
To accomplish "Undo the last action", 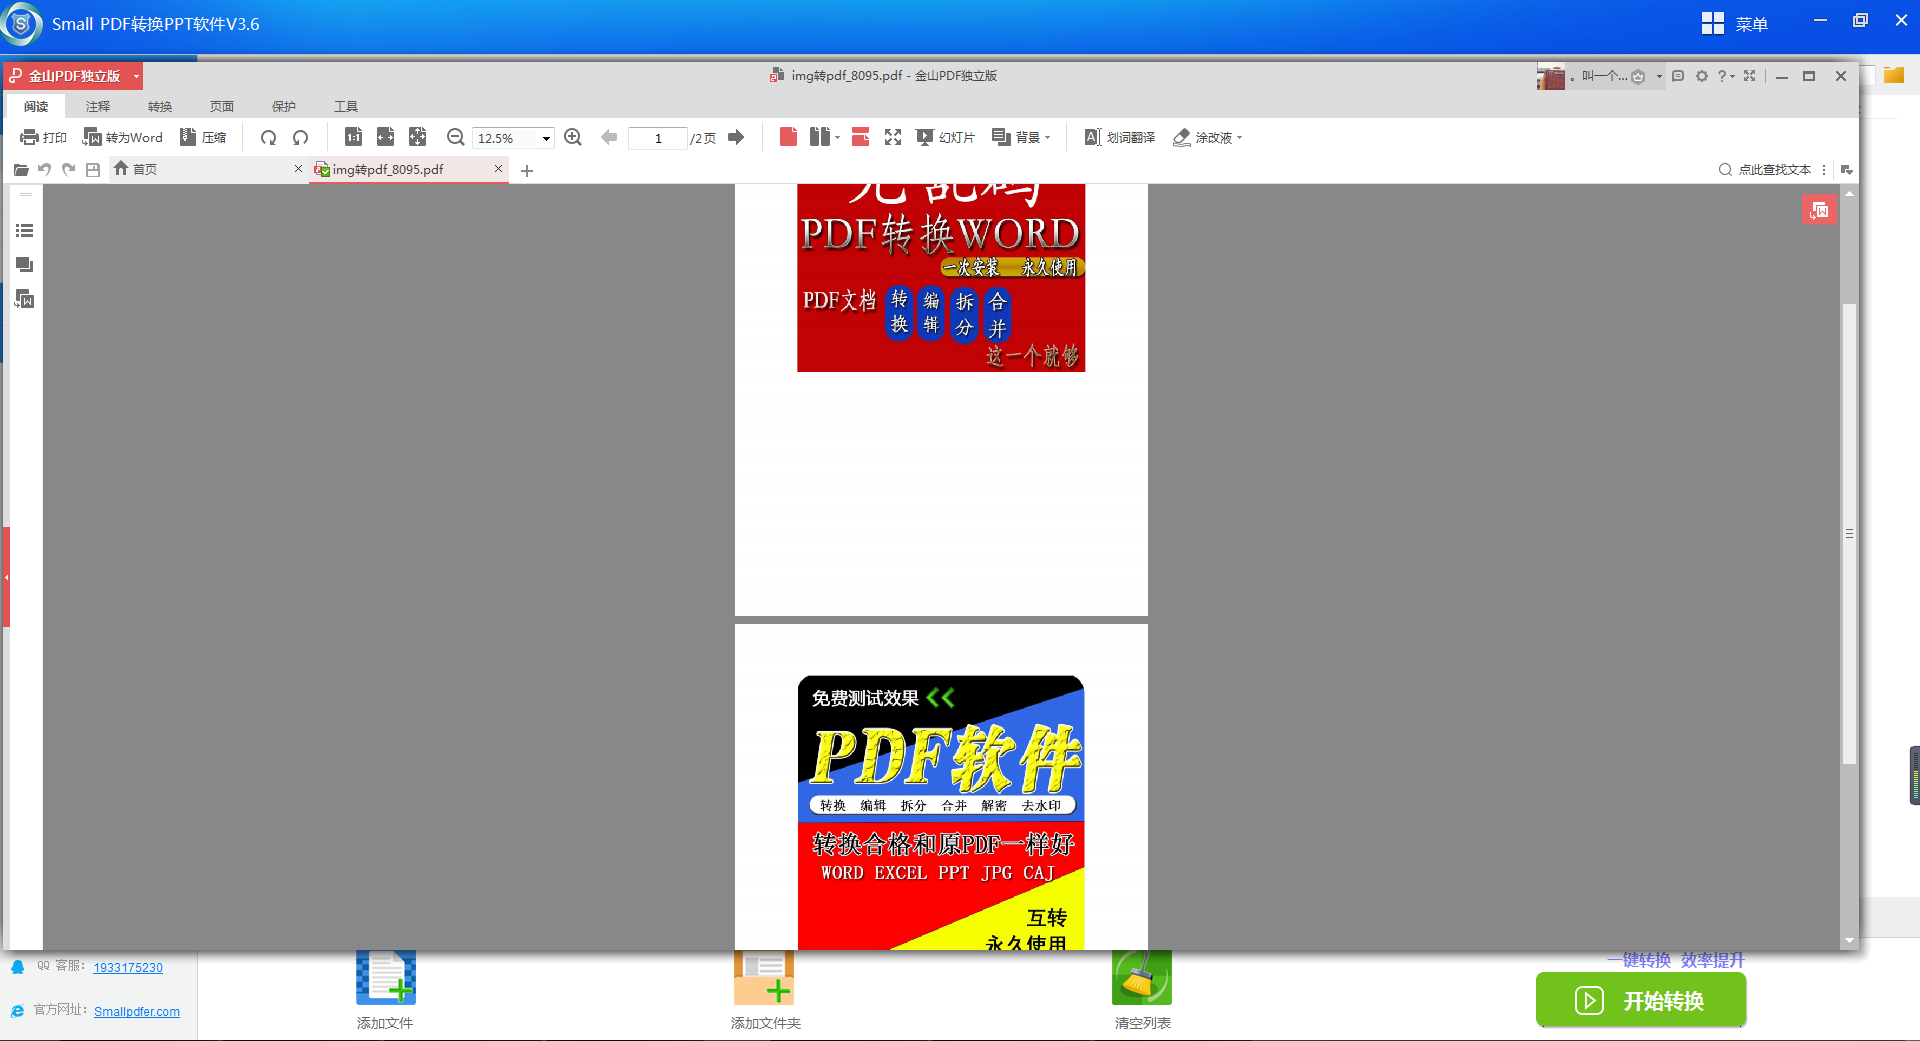I will click(44, 170).
